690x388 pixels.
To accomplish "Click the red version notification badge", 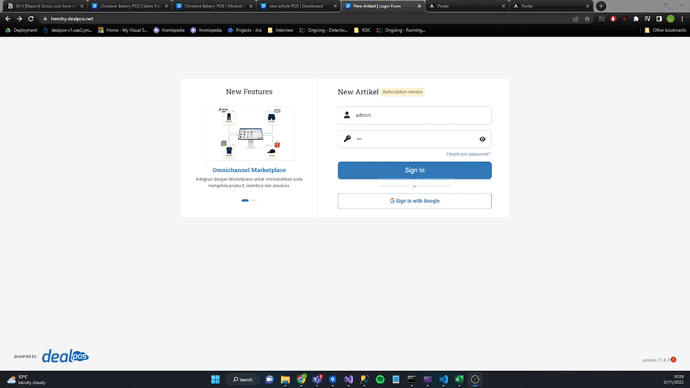I will [673, 359].
